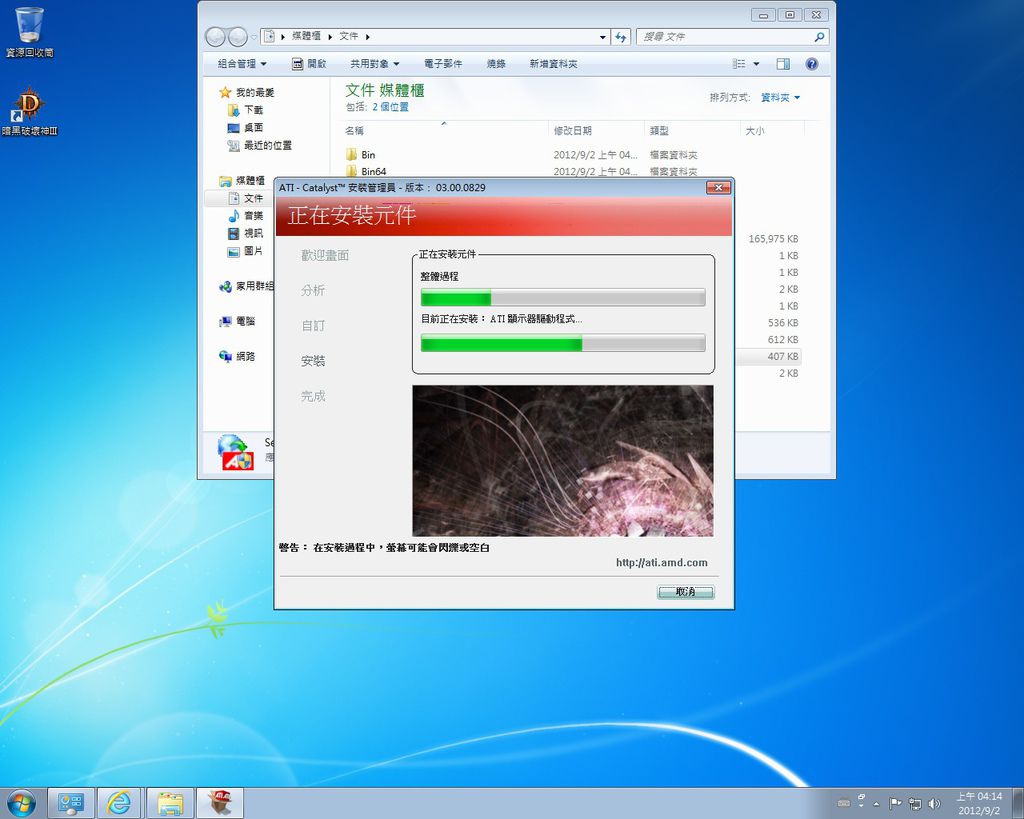This screenshot has height=819, width=1024.
Task: Refresh the Explorer address bar
Action: pos(620,37)
